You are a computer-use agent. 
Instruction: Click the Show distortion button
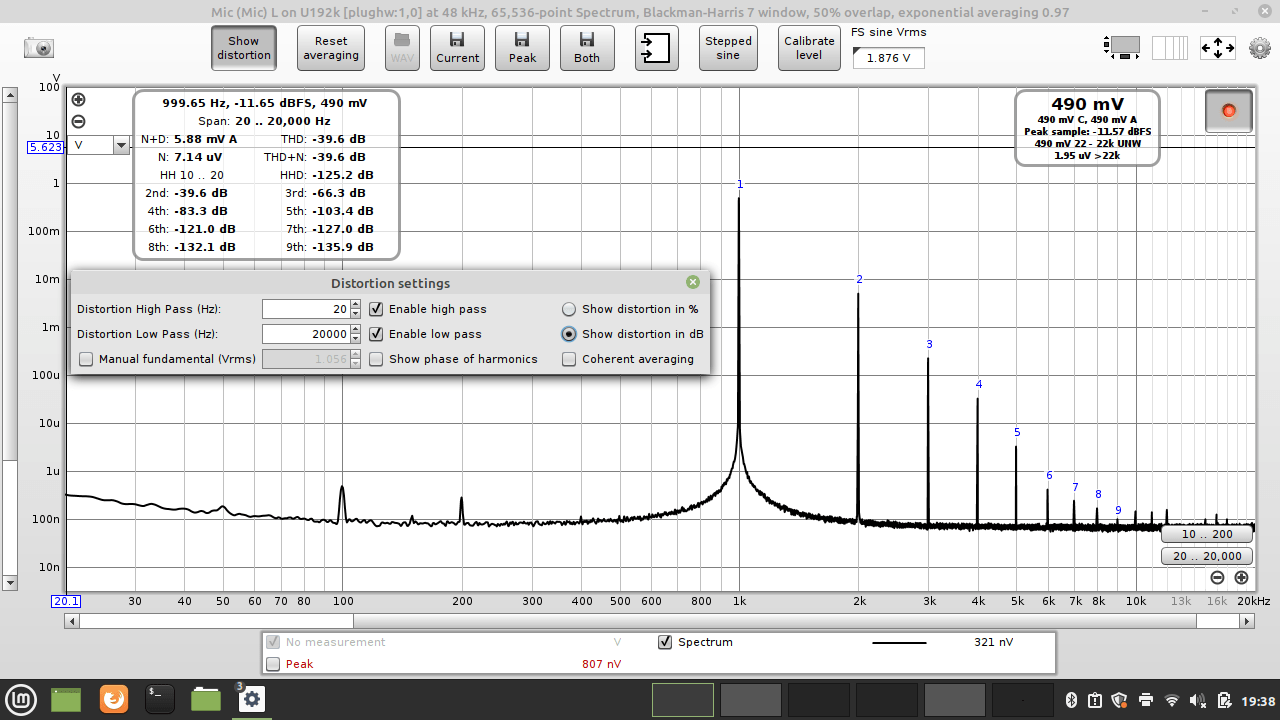[x=243, y=48]
